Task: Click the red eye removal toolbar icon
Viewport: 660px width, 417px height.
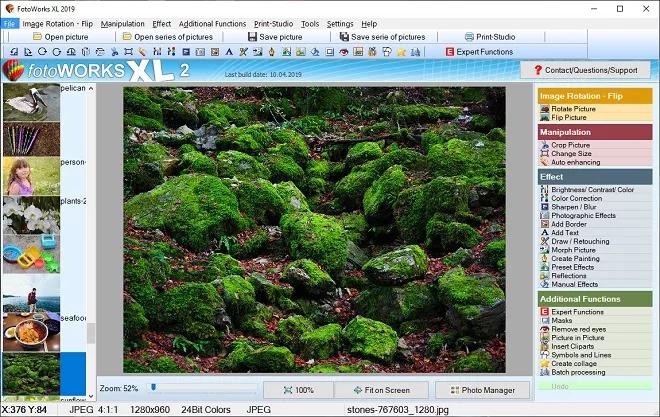Action: coord(343,52)
